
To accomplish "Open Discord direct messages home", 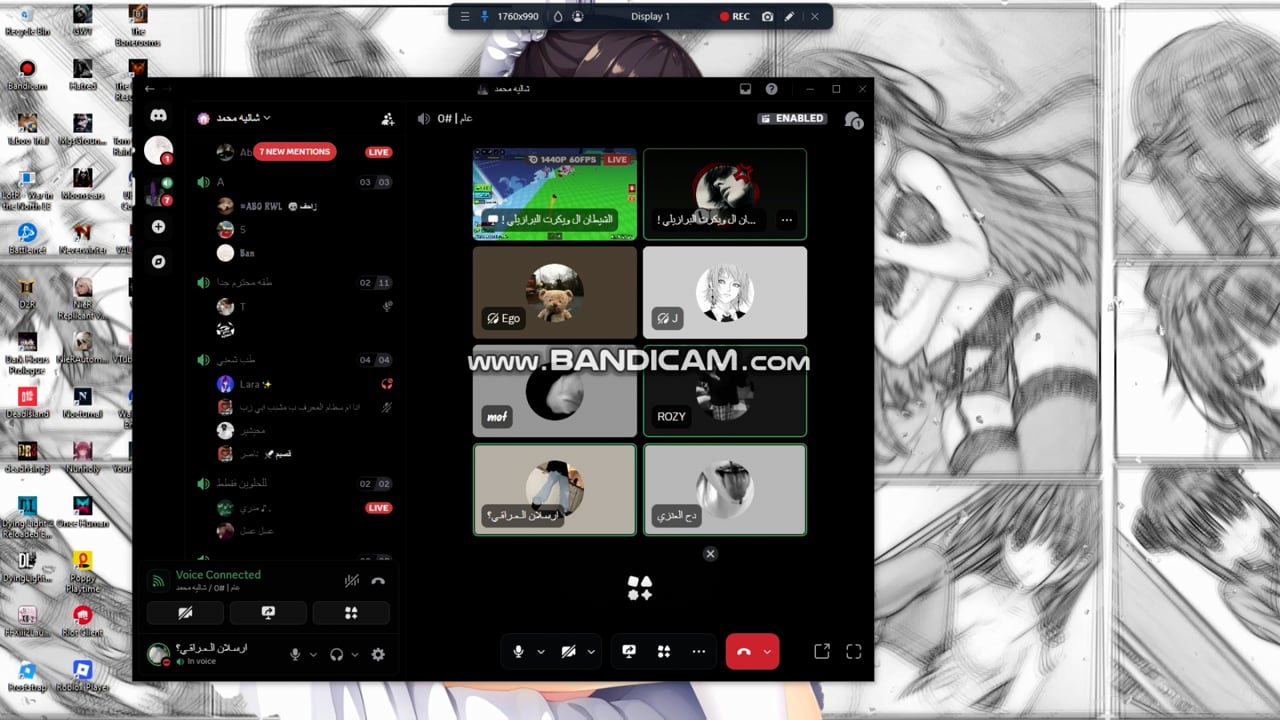I will pyautogui.click(x=158, y=116).
